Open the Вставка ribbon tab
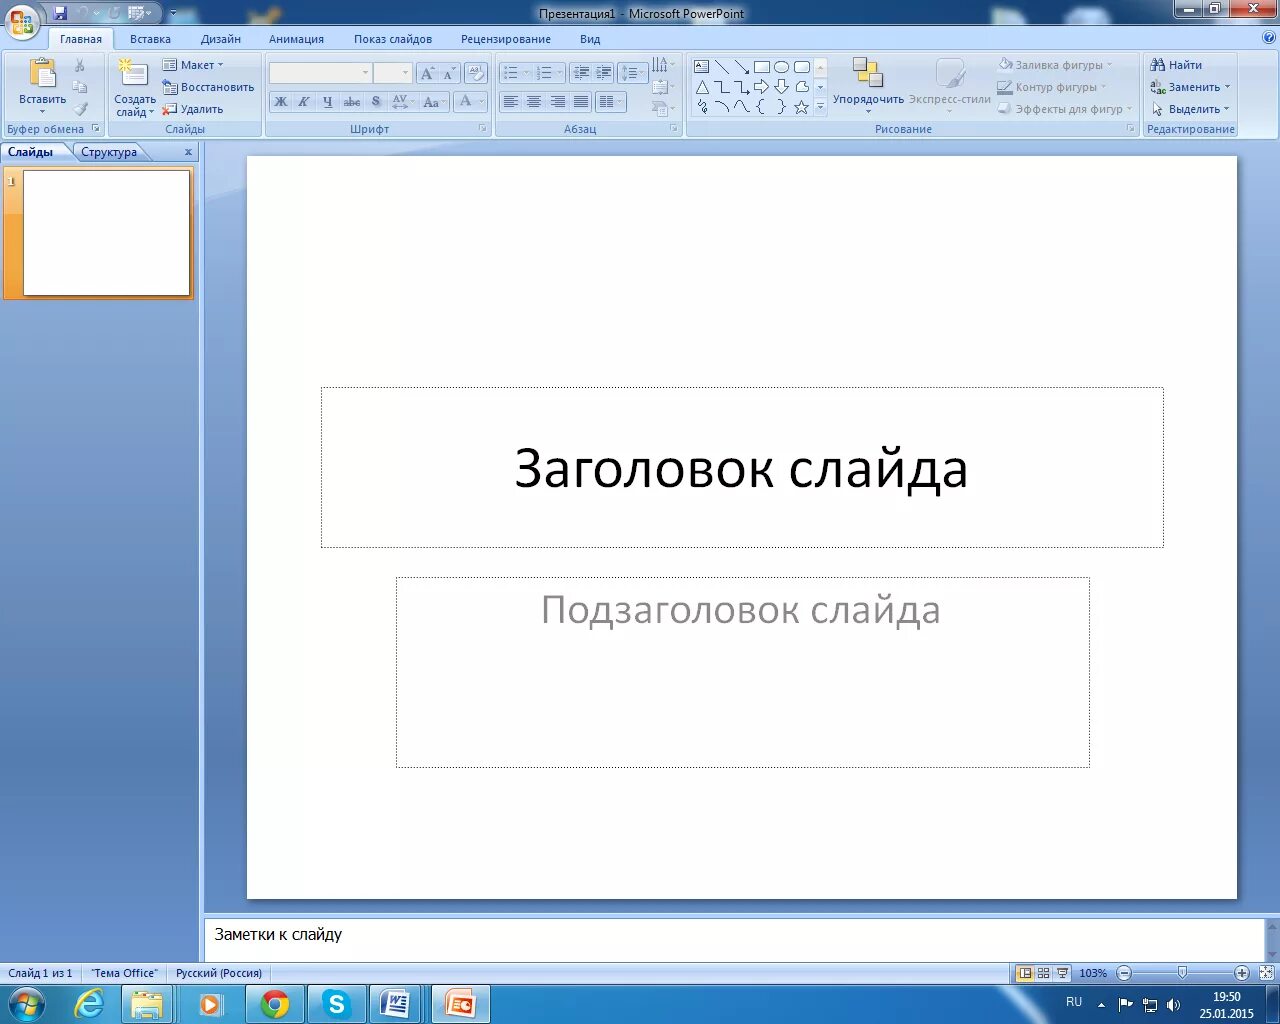The width and height of the screenshot is (1280, 1024). pos(150,39)
